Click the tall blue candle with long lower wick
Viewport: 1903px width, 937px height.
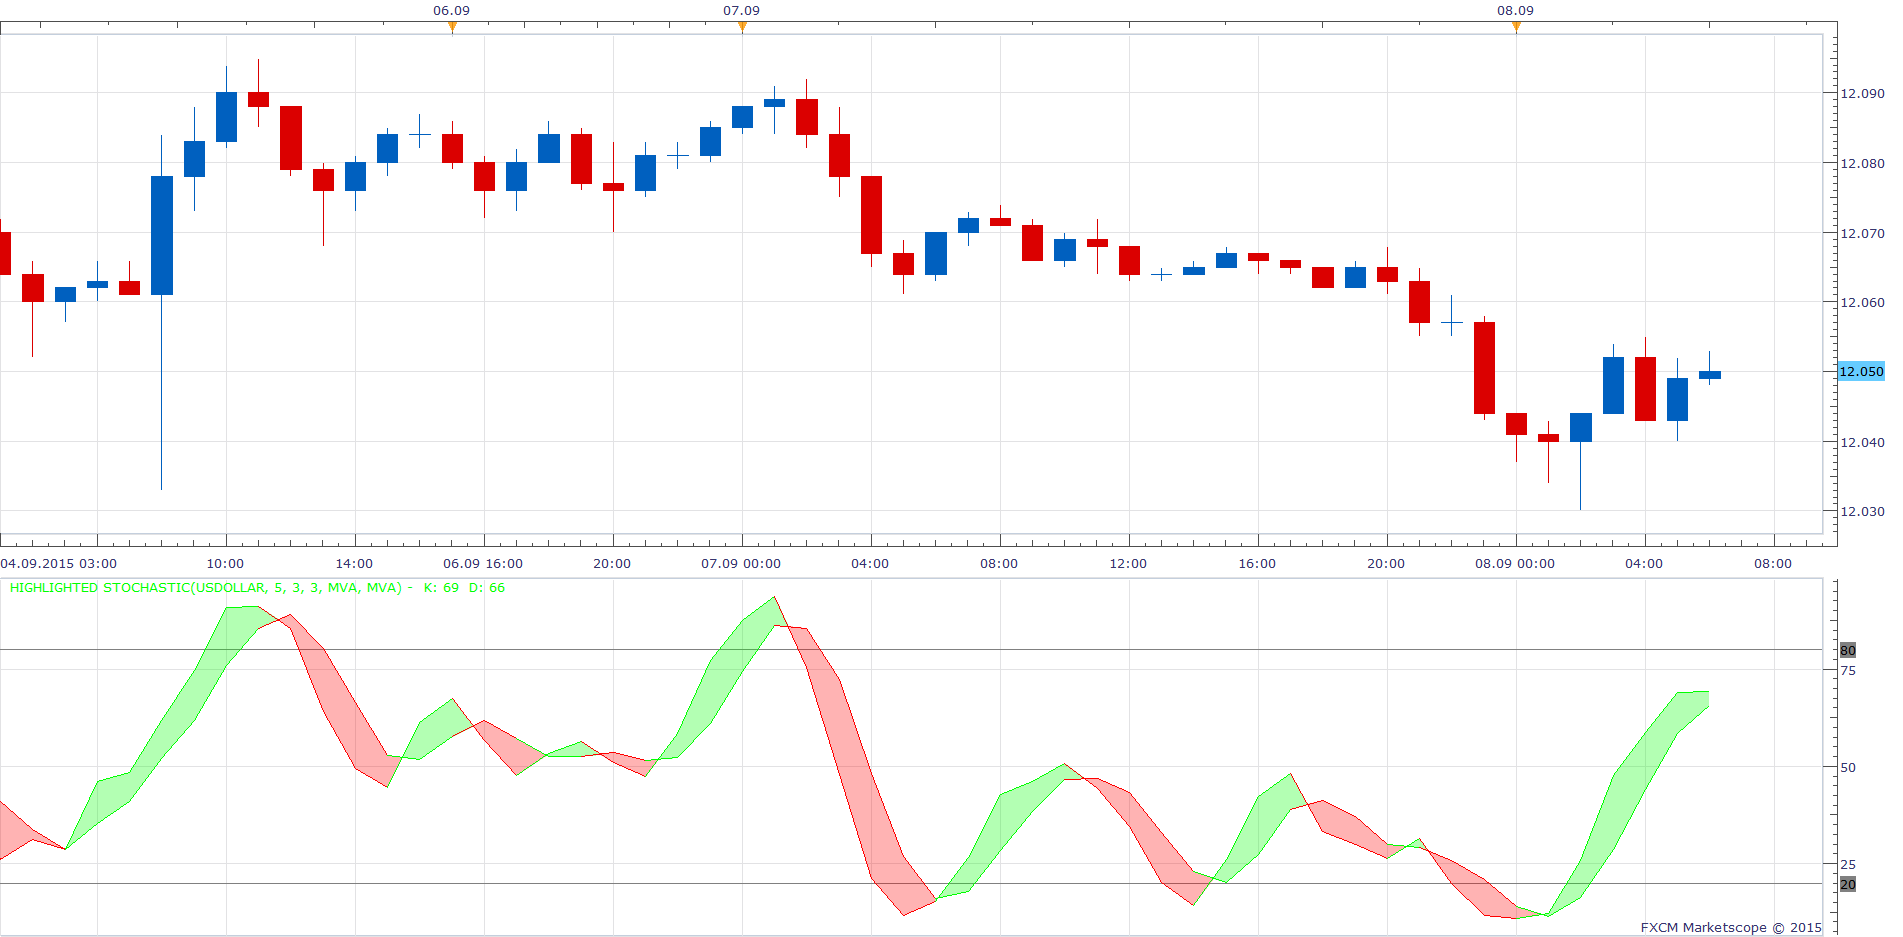point(162,236)
